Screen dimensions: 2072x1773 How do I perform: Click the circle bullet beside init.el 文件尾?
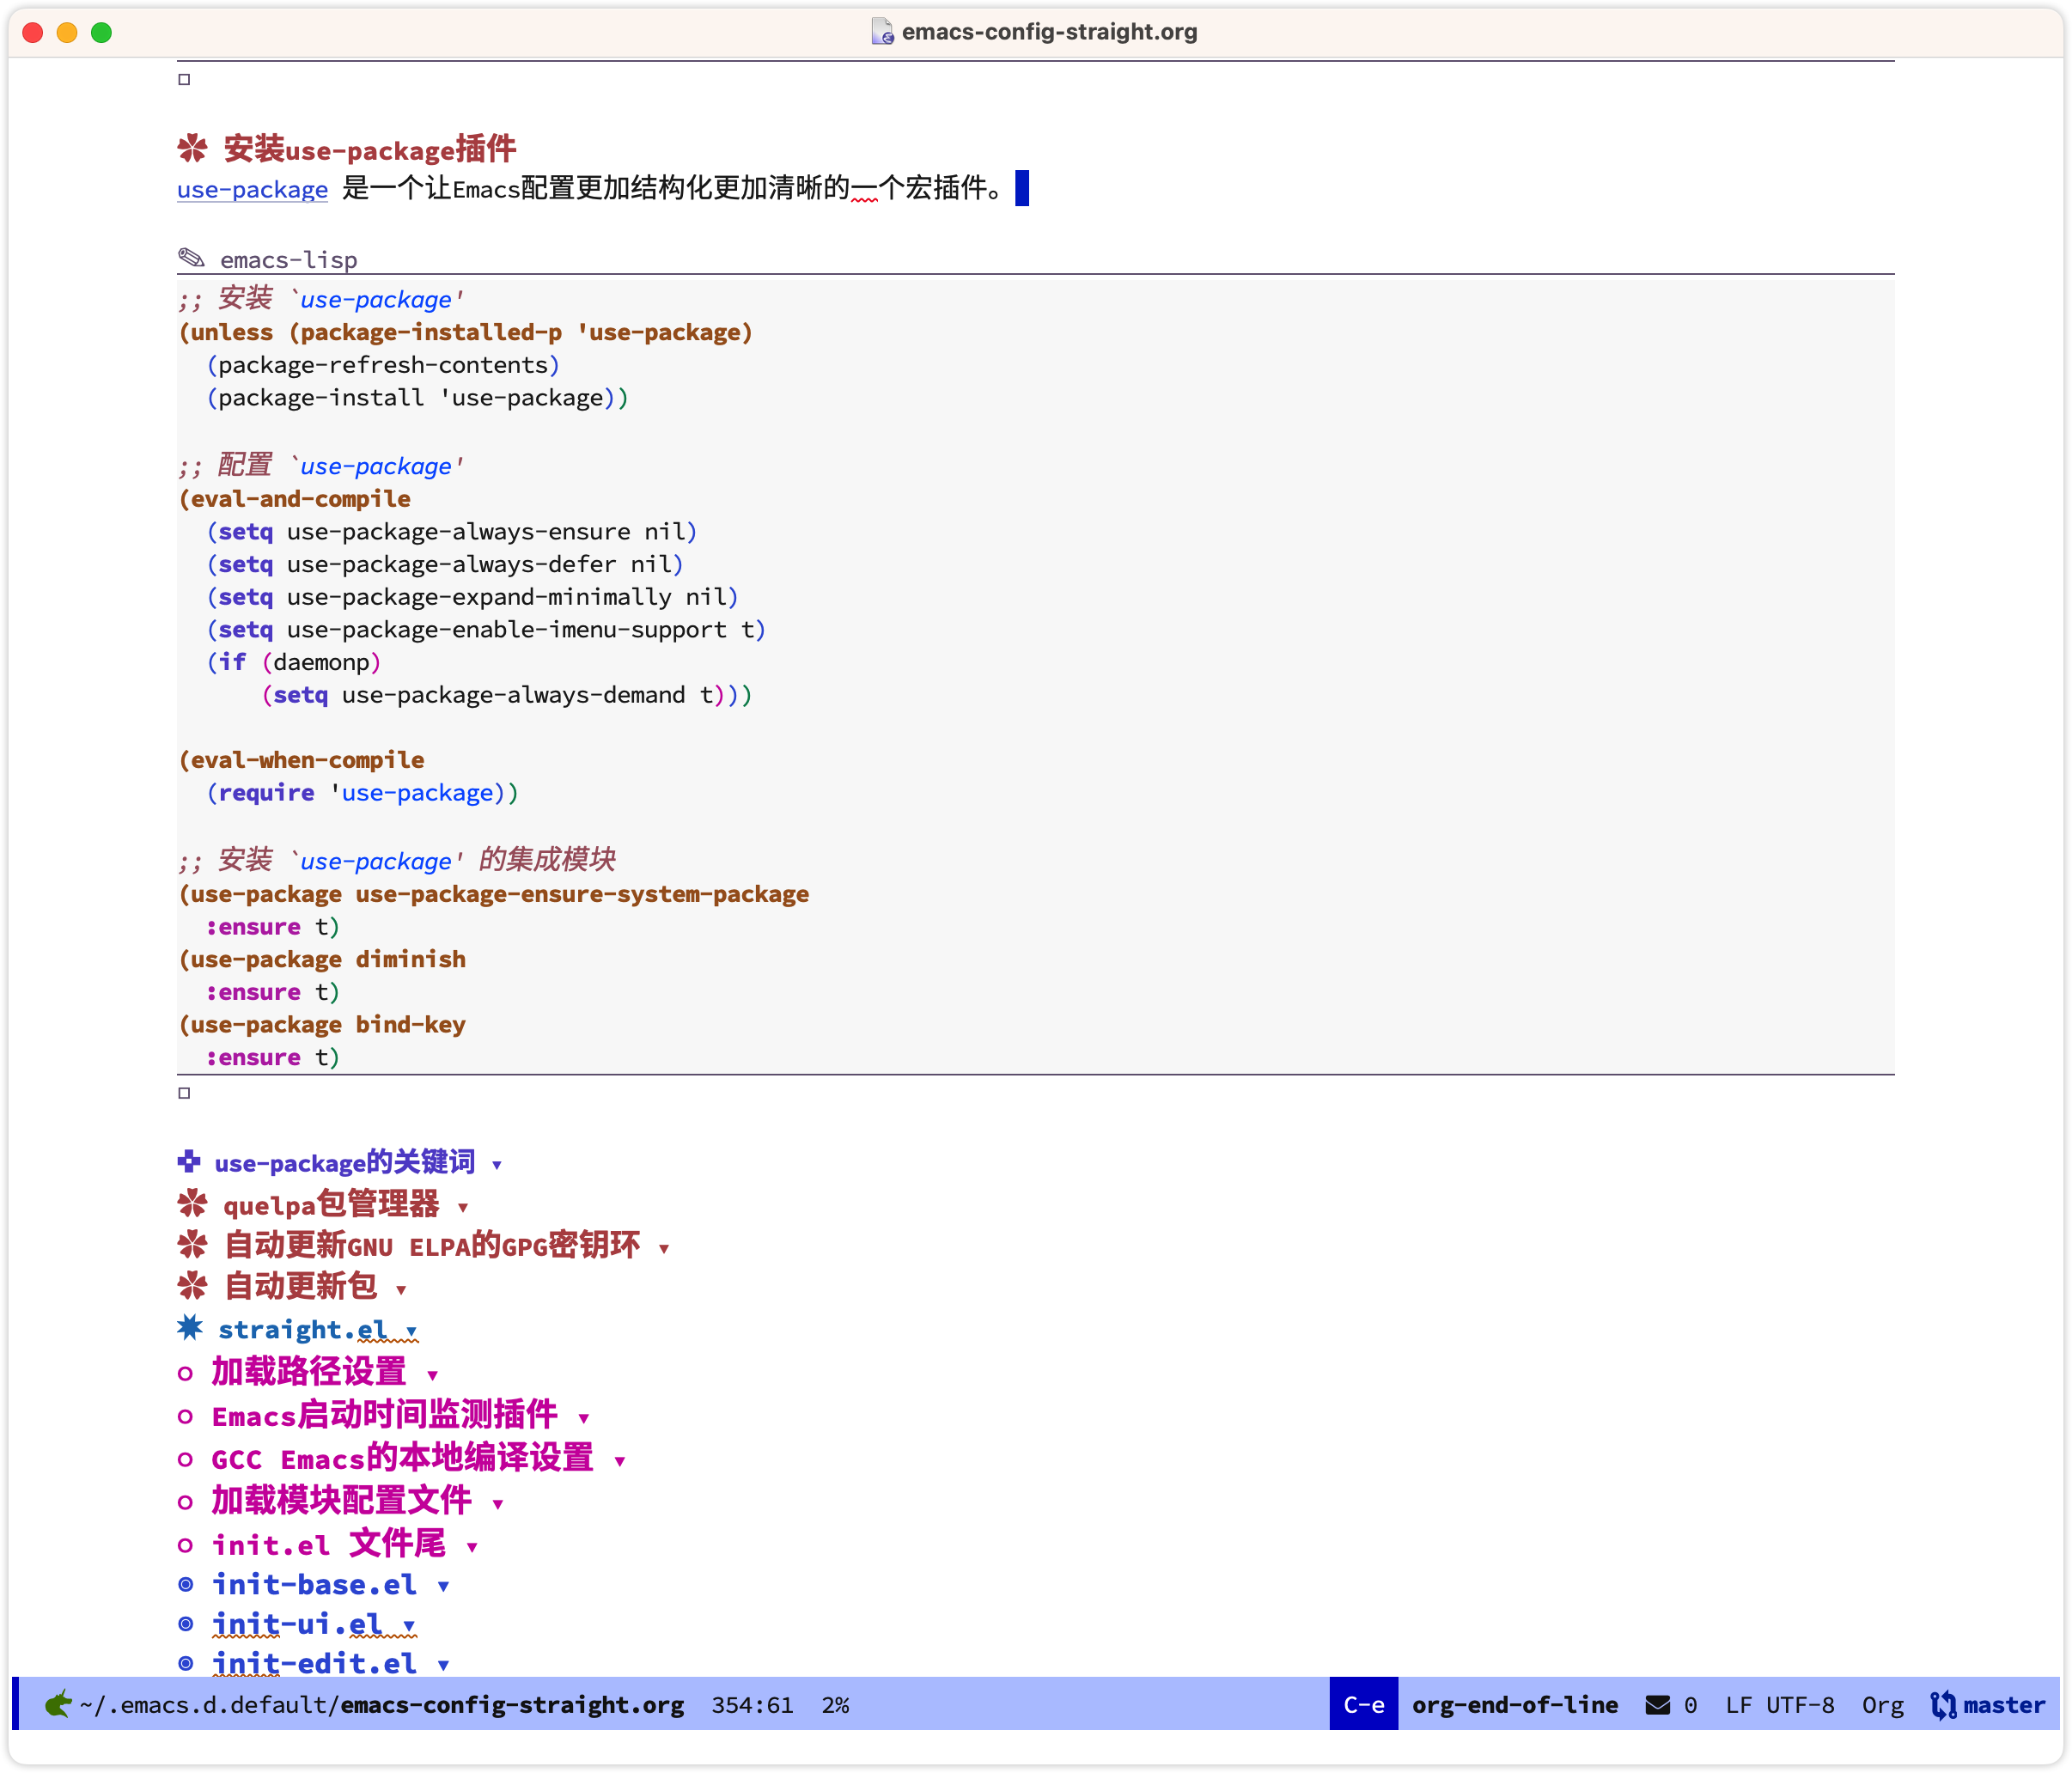pyautogui.click(x=185, y=1546)
